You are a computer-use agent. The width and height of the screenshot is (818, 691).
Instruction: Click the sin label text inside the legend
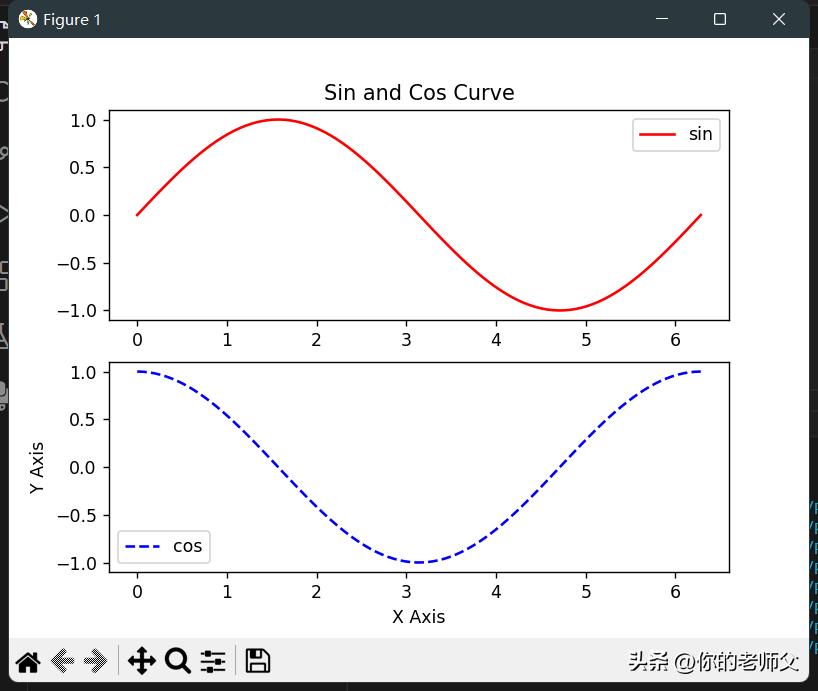pos(700,134)
